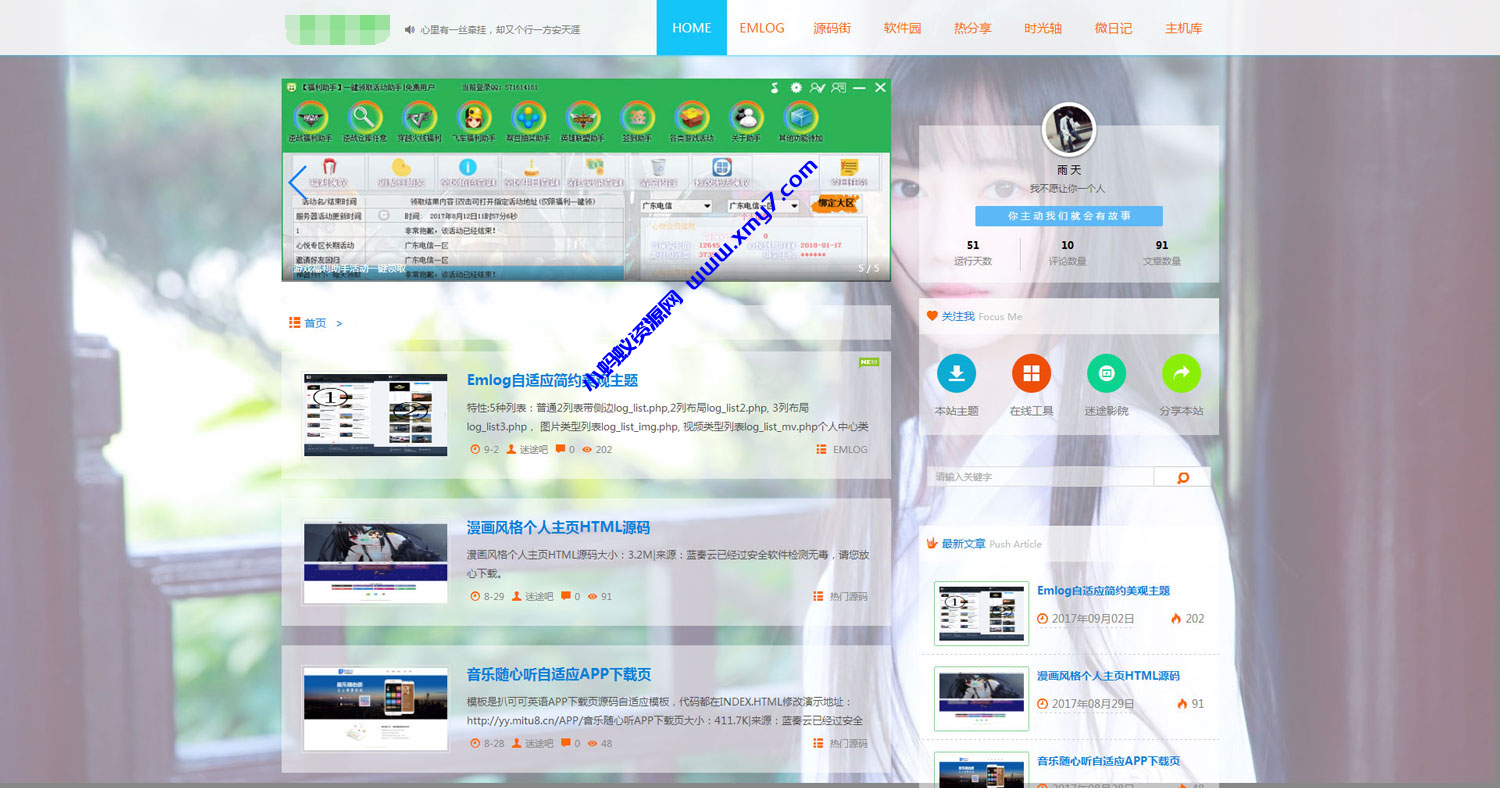Select the blue 本站主题 download icon
This screenshot has width=1500, height=788.
pyautogui.click(x=956, y=371)
